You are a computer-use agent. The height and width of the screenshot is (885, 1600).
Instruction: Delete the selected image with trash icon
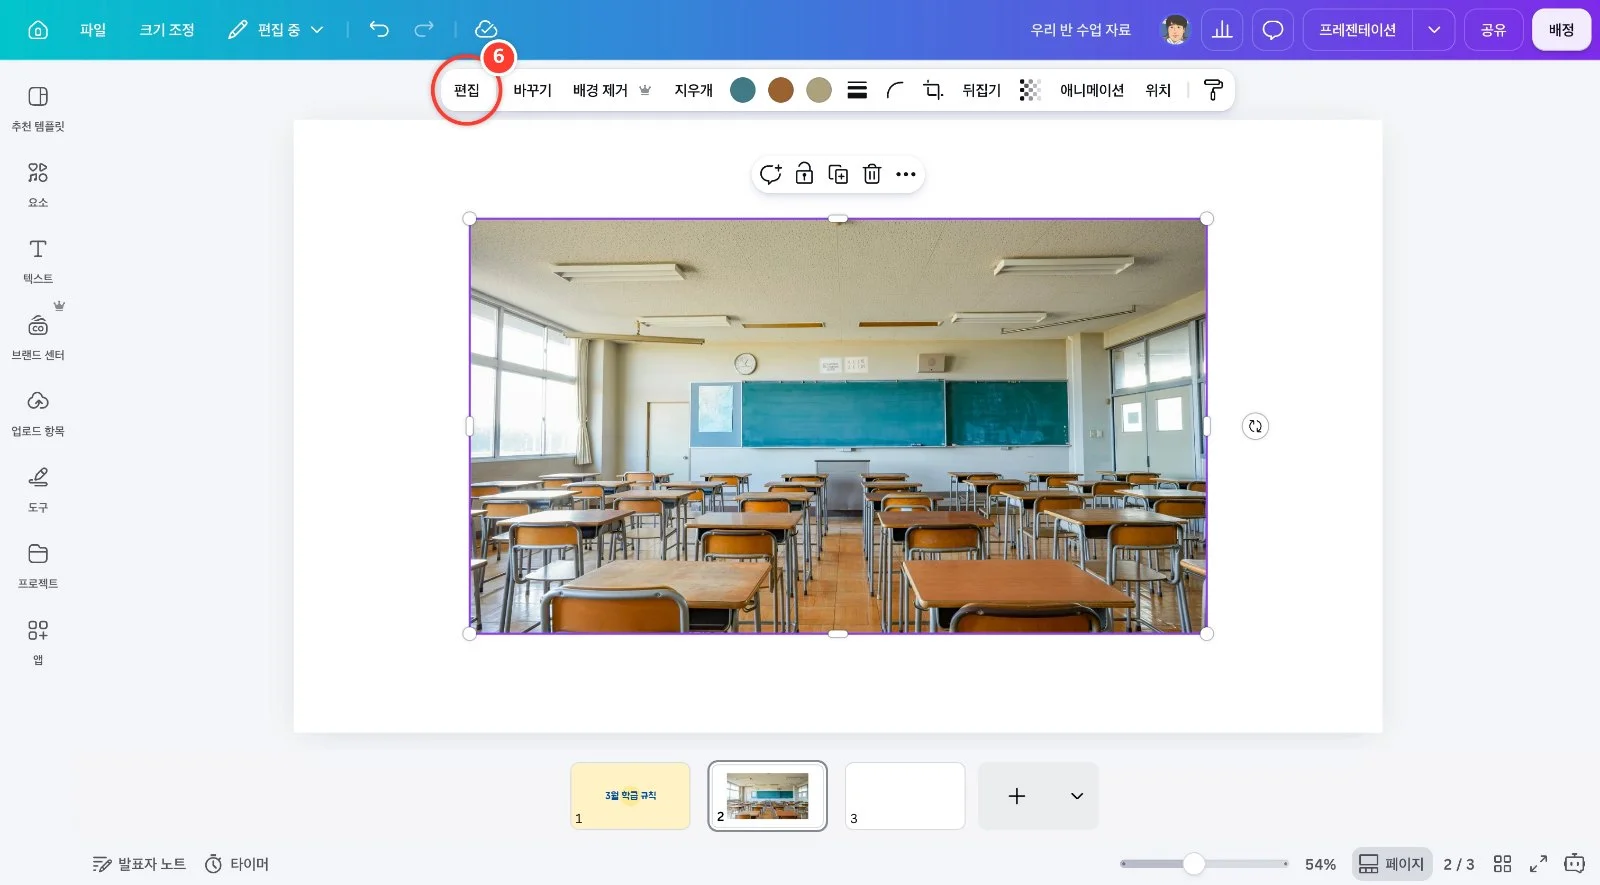872,174
